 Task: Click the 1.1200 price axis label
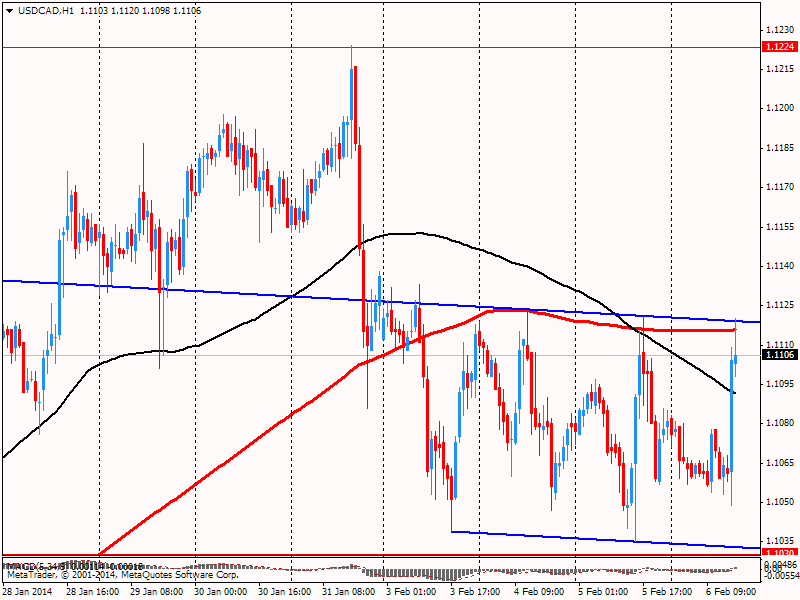point(780,108)
